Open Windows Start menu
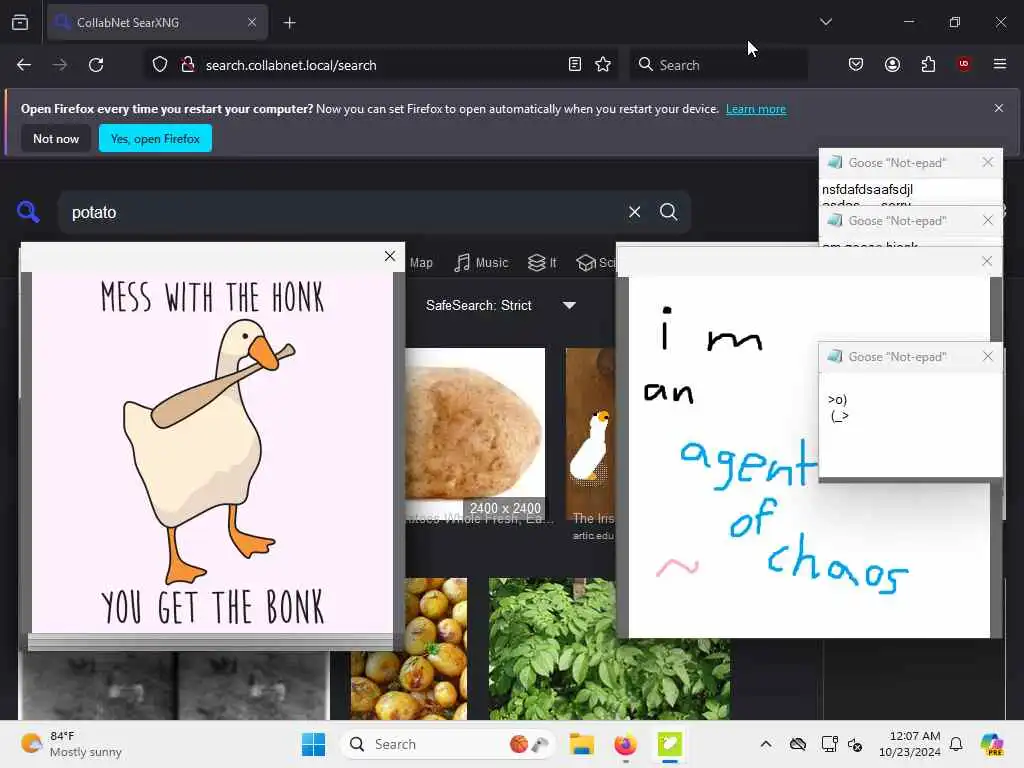 click(313, 744)
